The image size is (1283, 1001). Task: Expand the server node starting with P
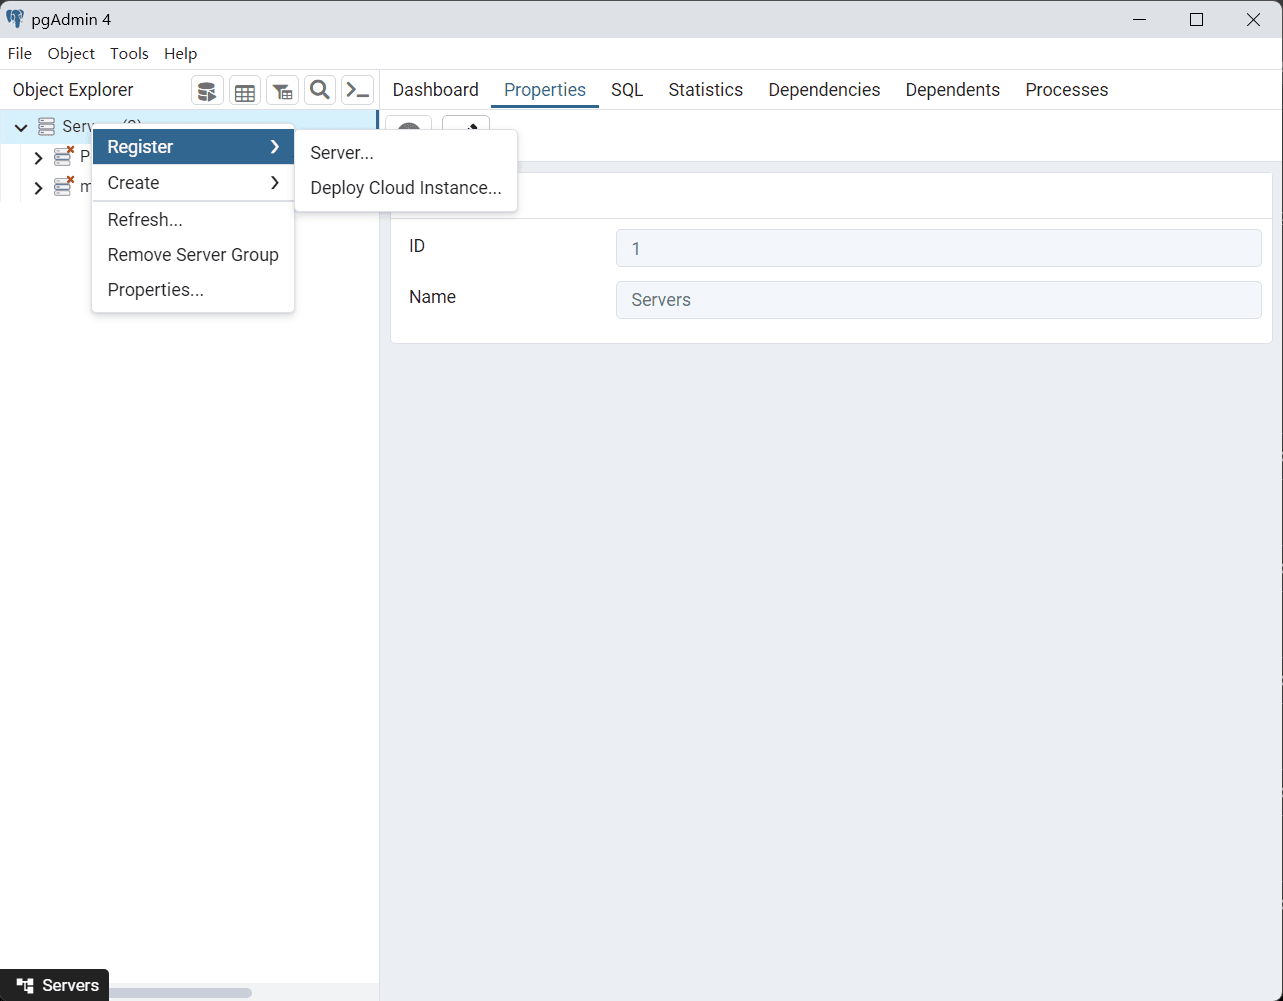pyautogui.click(x=38, y=157)
